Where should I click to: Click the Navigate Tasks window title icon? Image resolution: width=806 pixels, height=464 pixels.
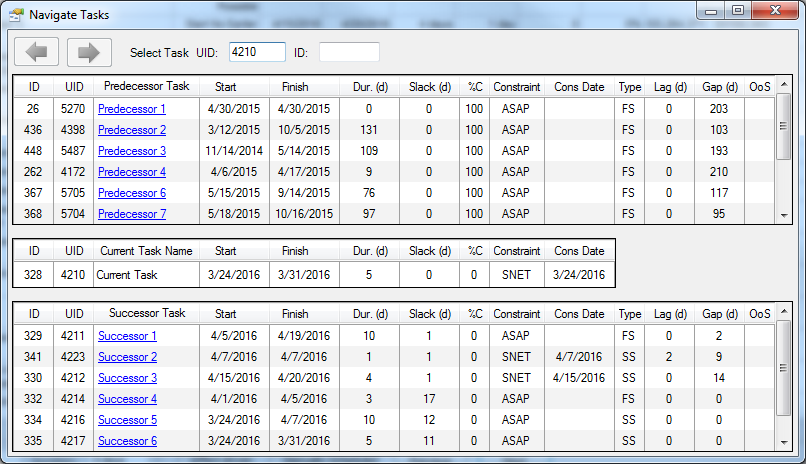tap(16, 15)
